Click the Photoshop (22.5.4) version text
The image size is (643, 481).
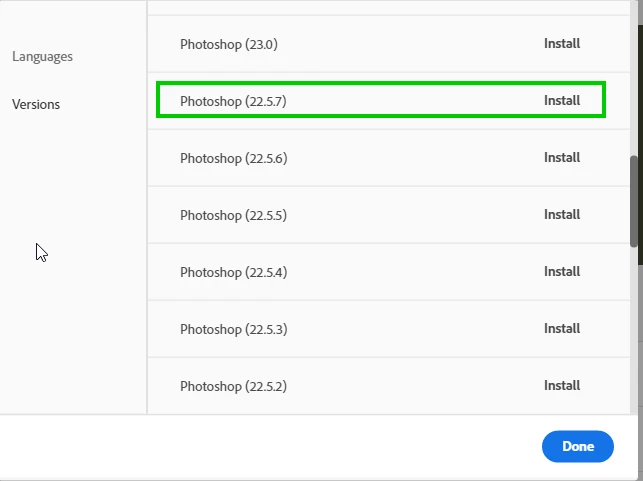[233, 272]
